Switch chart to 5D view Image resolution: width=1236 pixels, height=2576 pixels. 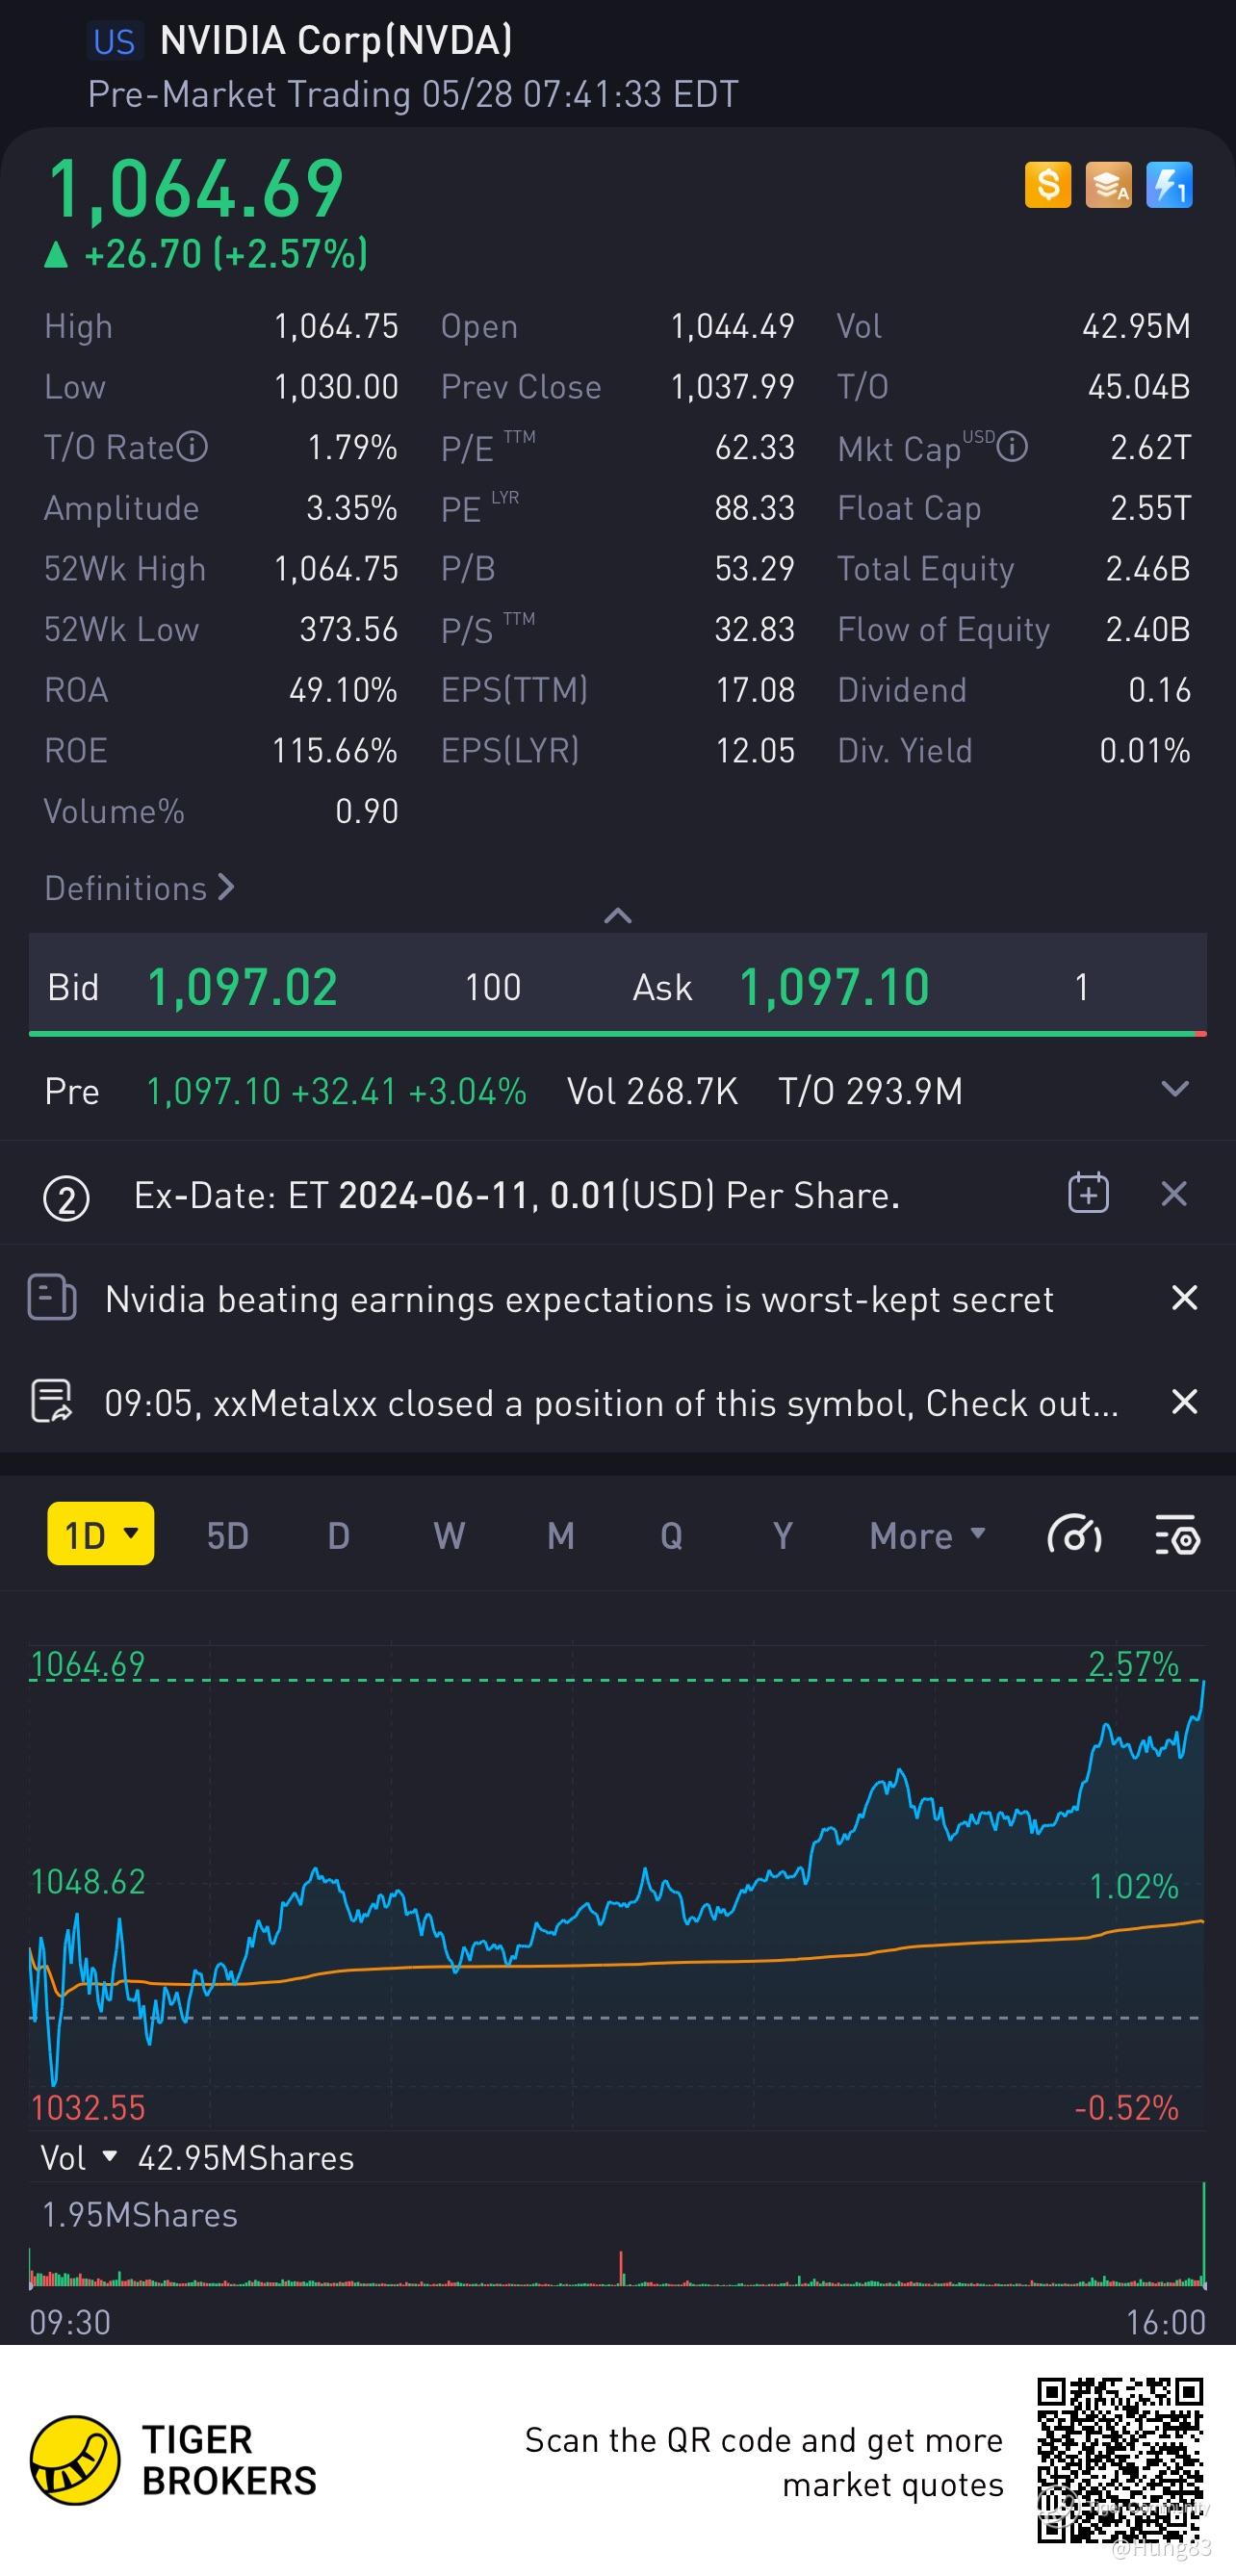227,1535
